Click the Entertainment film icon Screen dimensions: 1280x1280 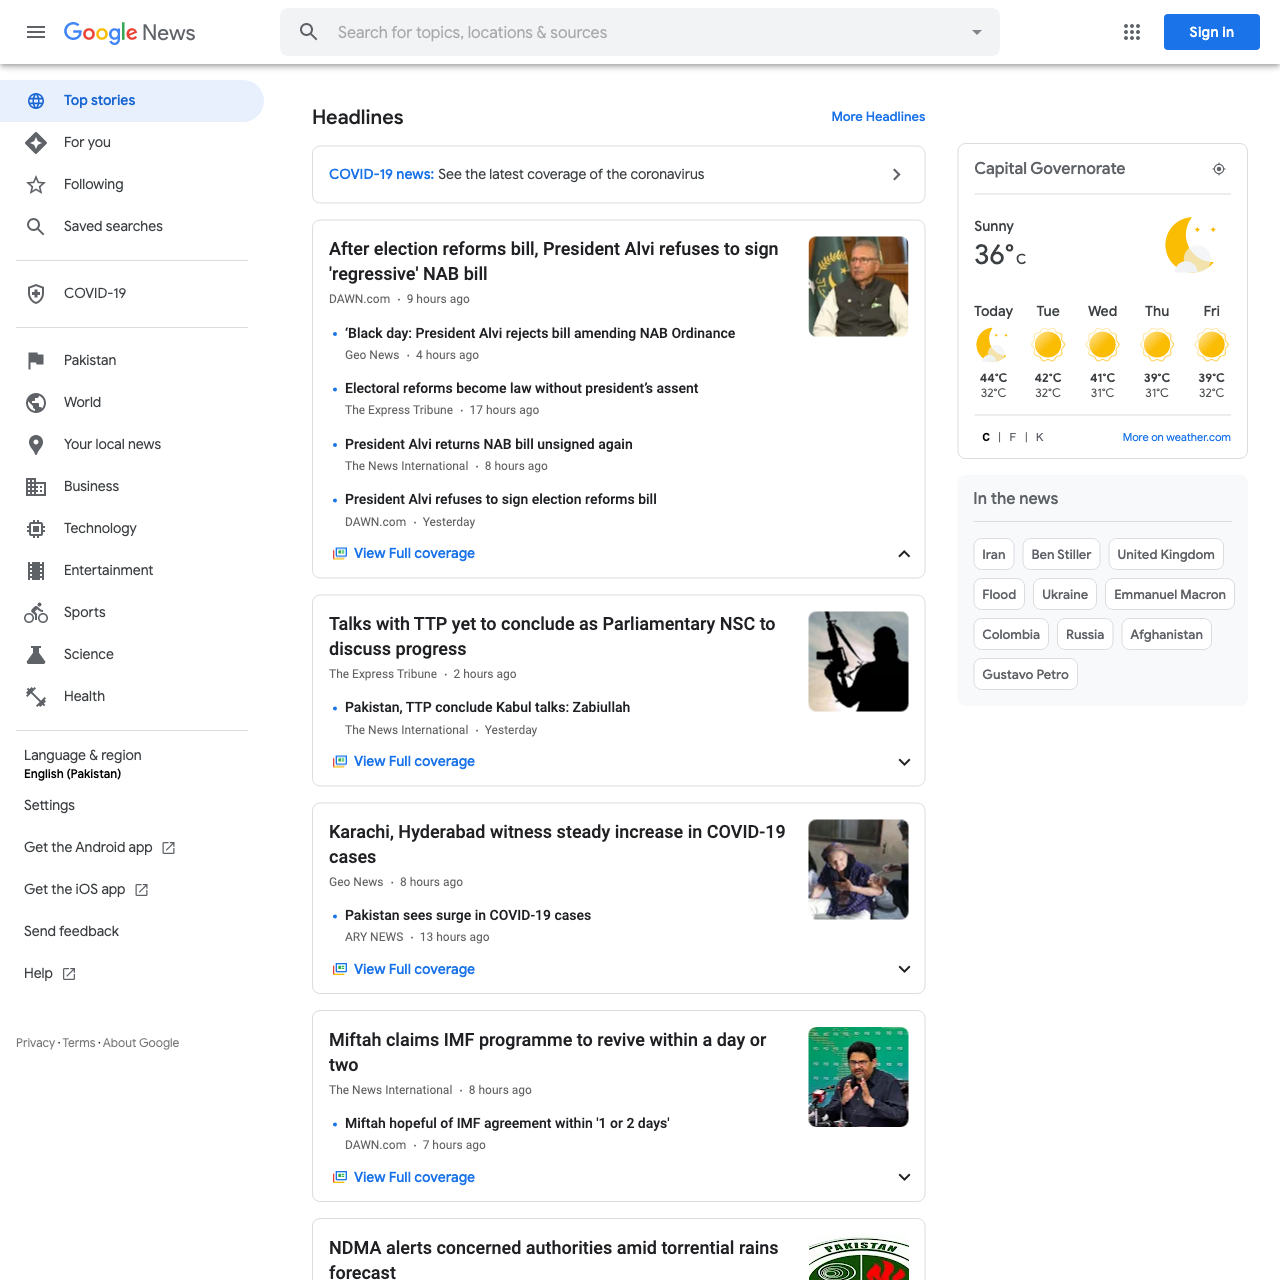pyautogui.click(x=36, y=571)
